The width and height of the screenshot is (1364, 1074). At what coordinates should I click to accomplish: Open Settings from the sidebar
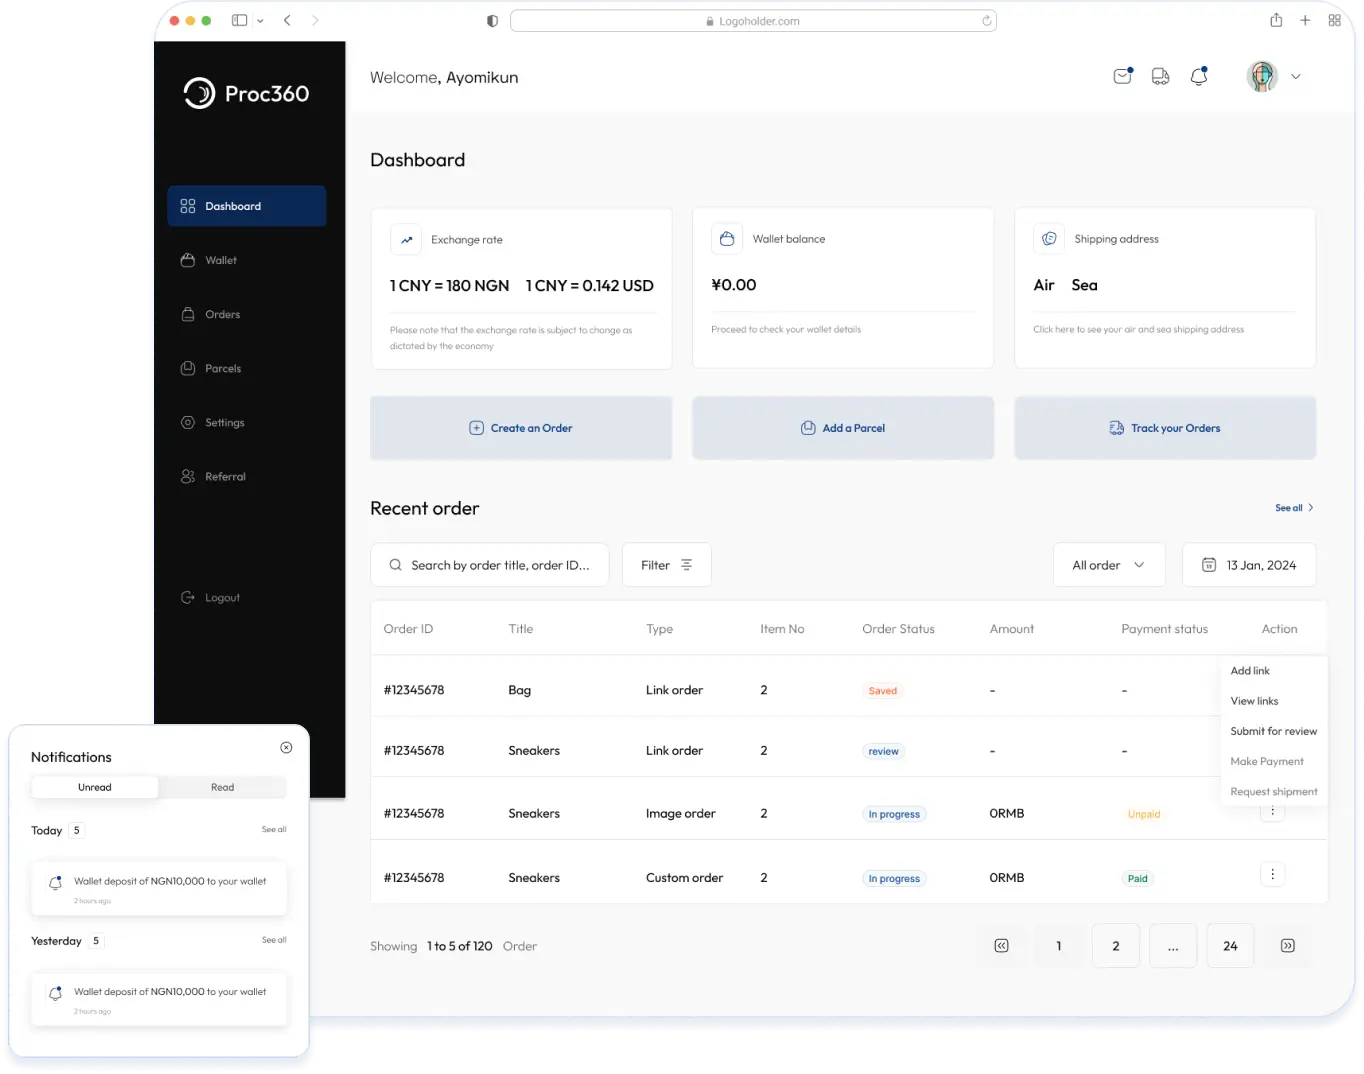point(224,422)
